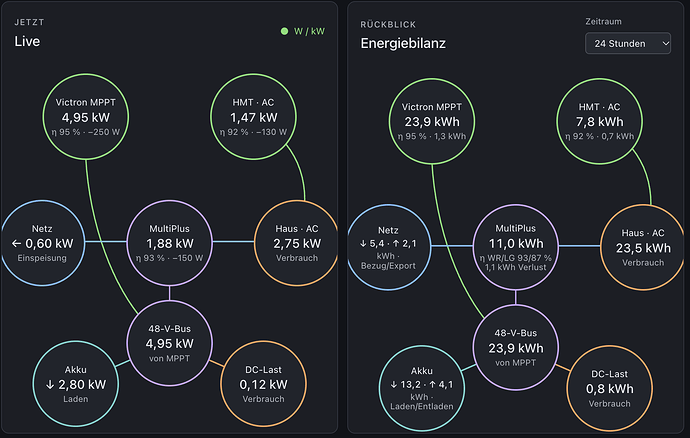This screenshot has height=438, width=690.
Task: Click the Live panel heading
Action: 27,41
